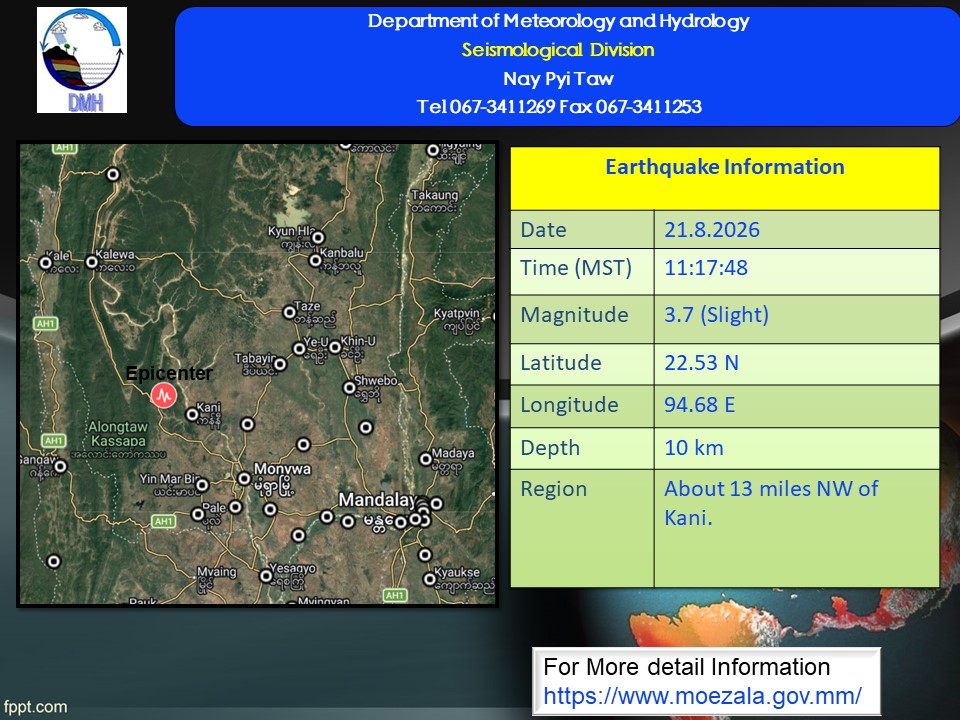960x720 pixels.
Task: Click the For More detail Information text
Action: (x=686, y=667)
